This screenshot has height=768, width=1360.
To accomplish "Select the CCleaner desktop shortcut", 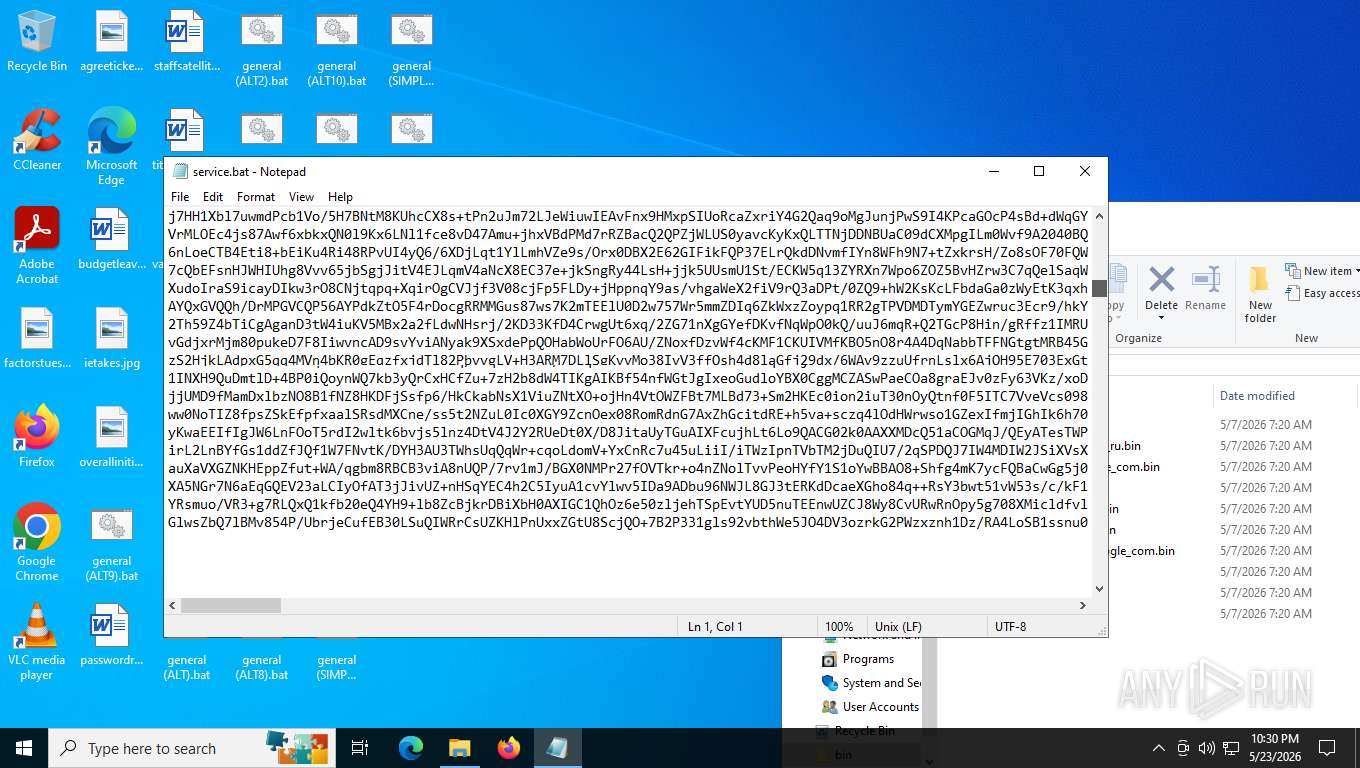I will tap(37, 140).
